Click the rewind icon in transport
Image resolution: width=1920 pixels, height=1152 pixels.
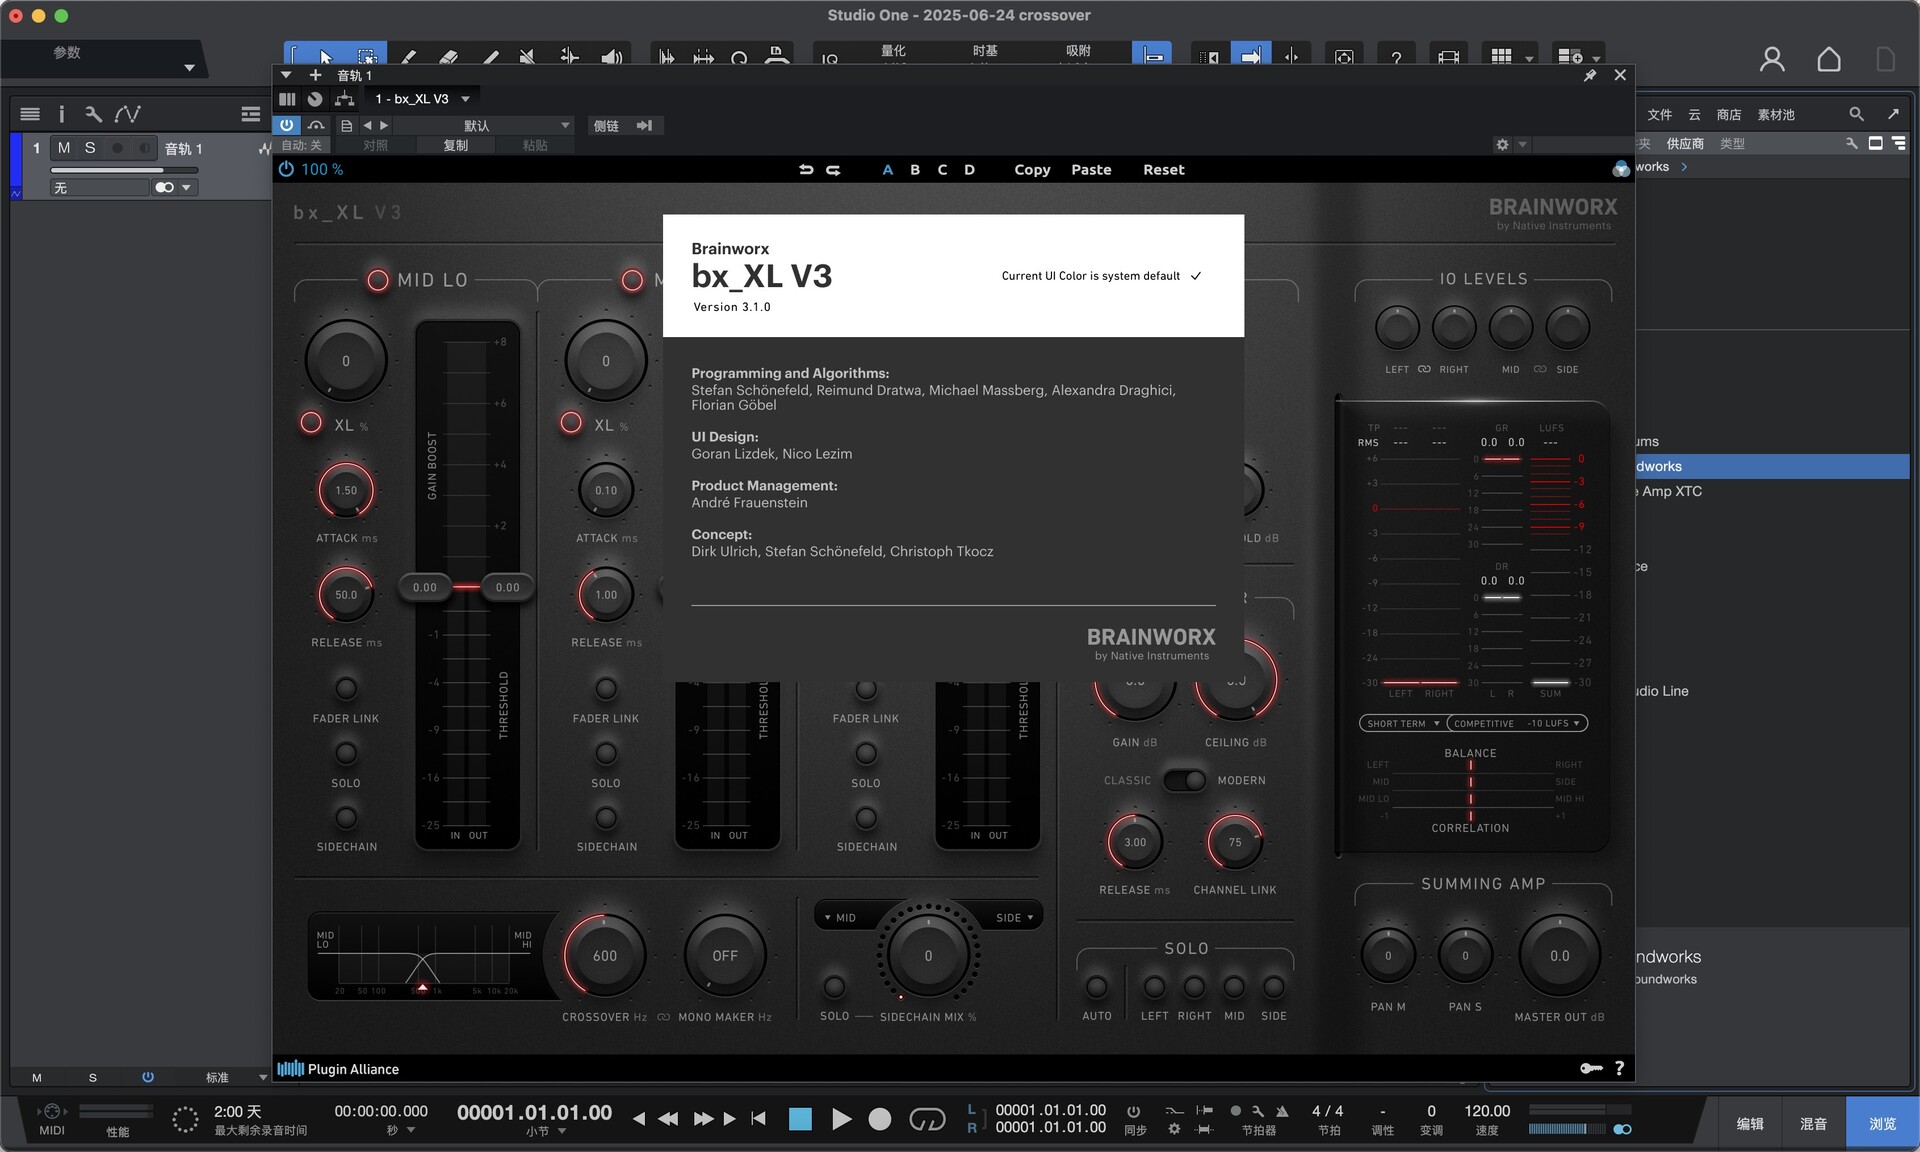[668, 1119]
